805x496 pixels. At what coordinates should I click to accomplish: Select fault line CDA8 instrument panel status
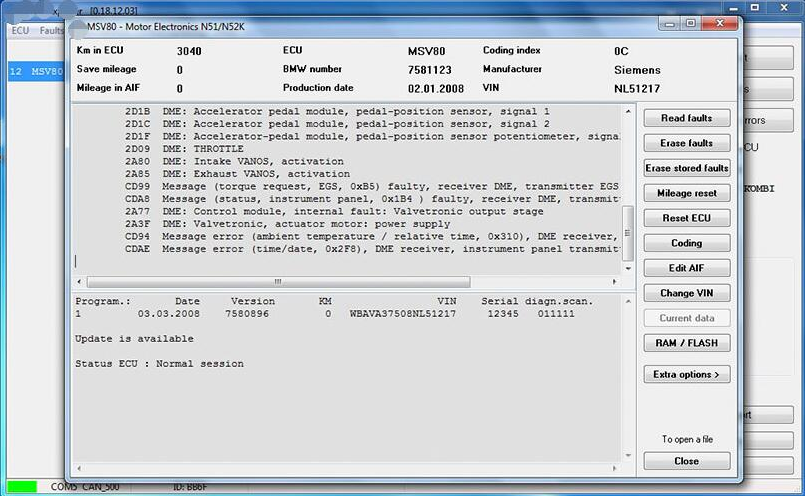372,199
